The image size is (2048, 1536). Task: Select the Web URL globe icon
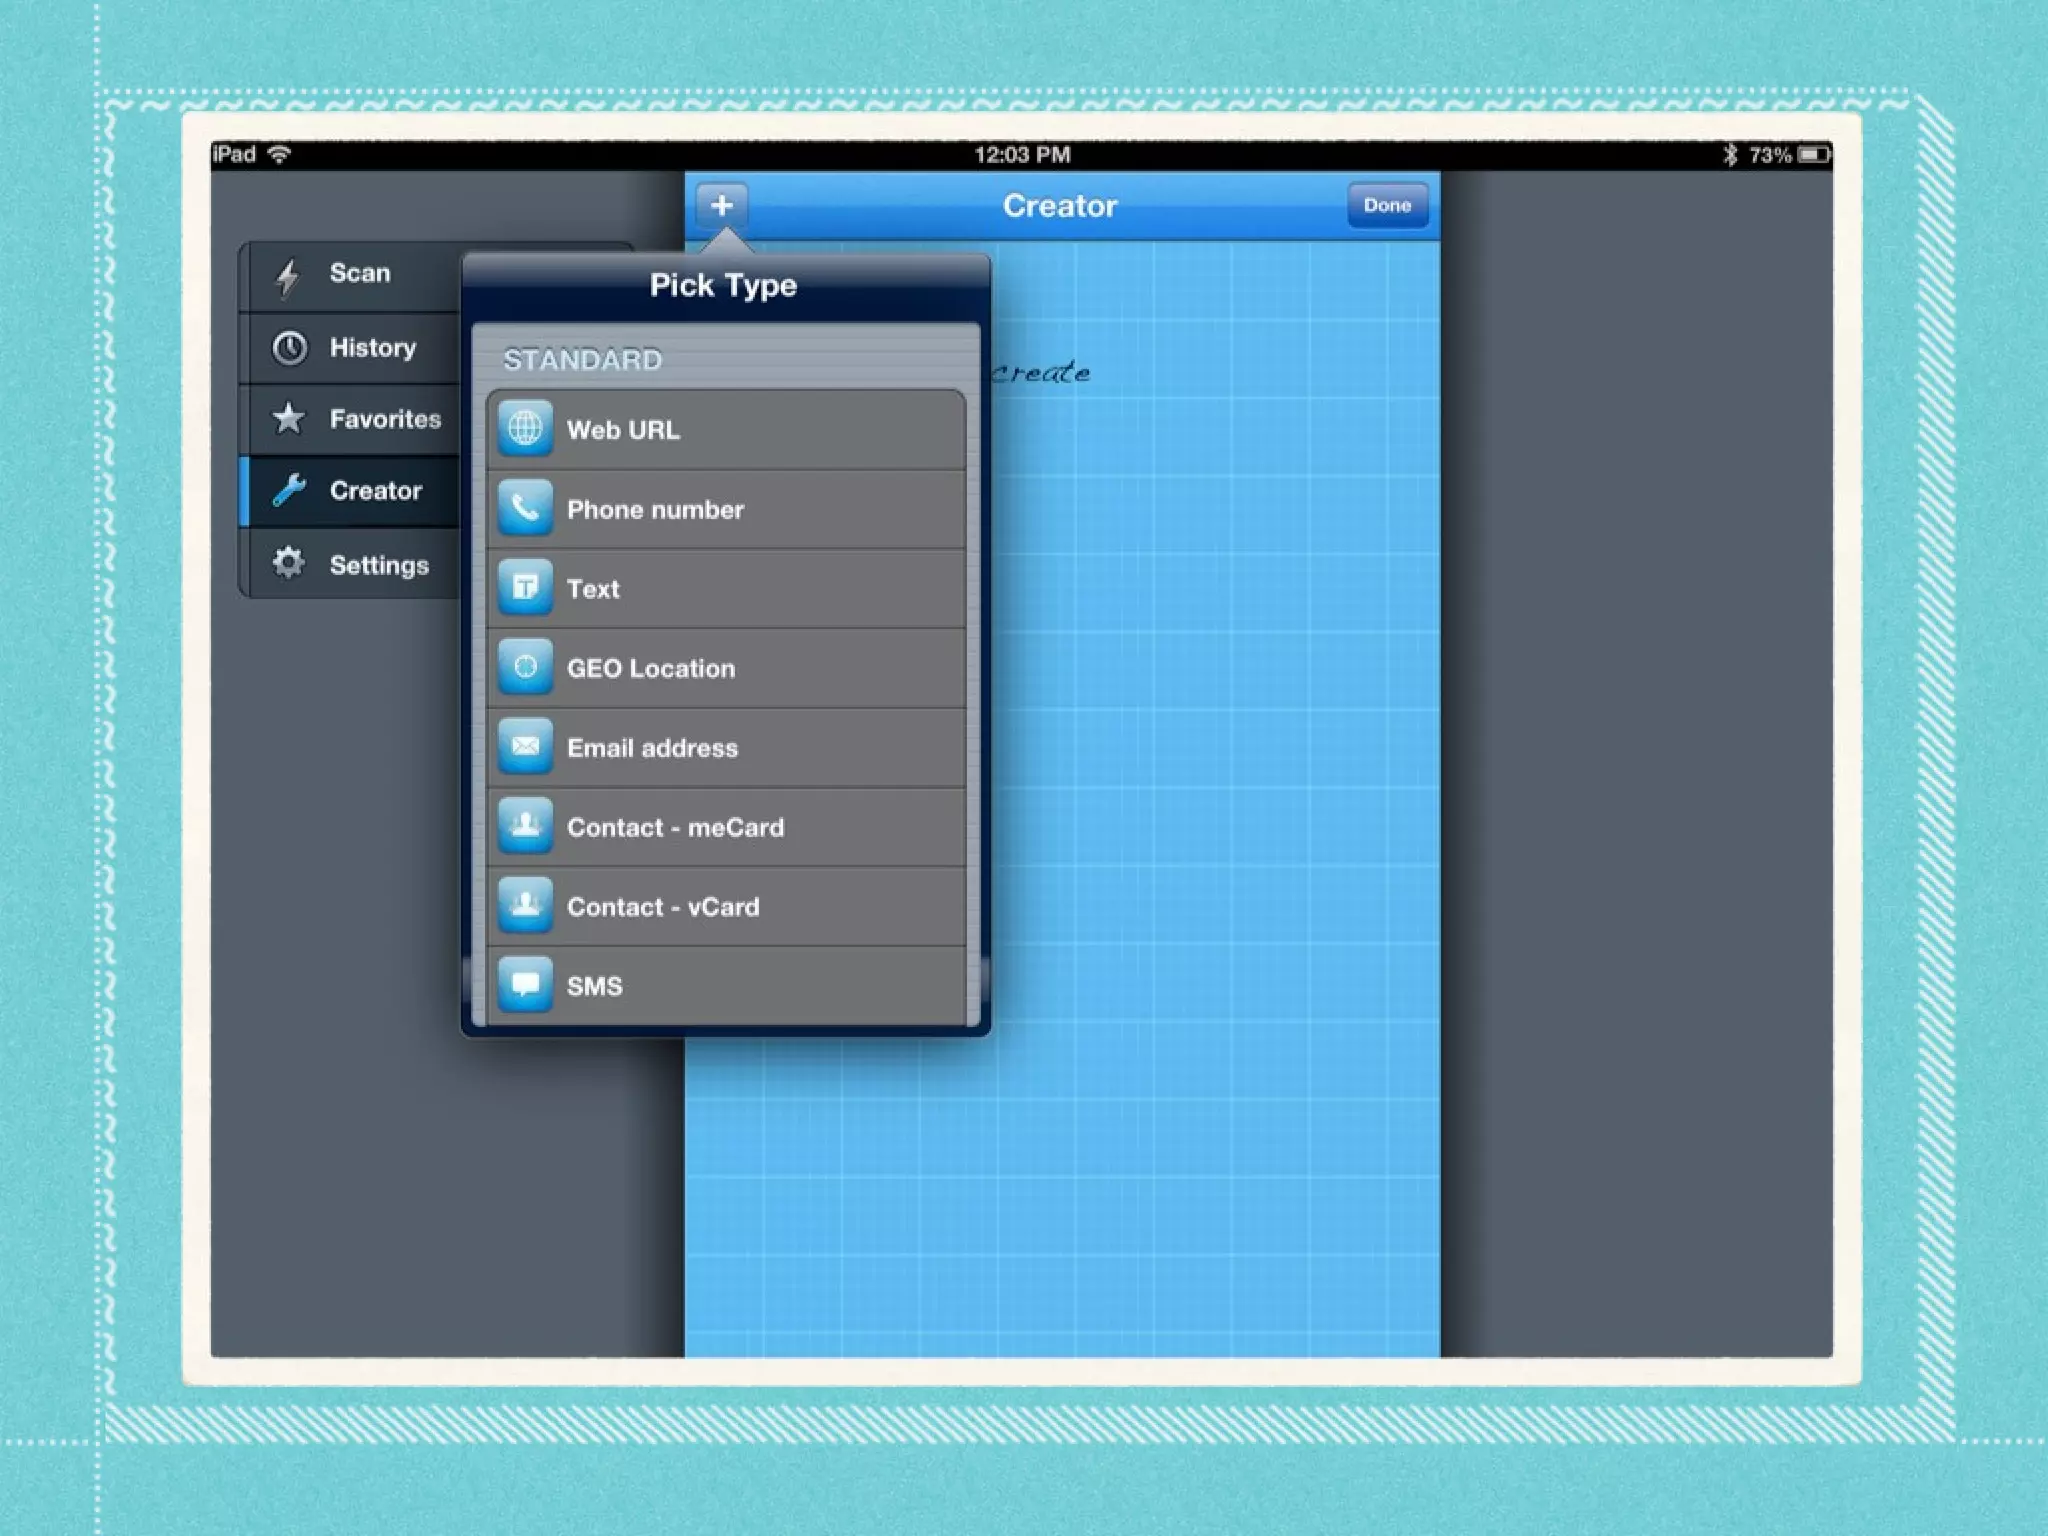pos(525,429)
